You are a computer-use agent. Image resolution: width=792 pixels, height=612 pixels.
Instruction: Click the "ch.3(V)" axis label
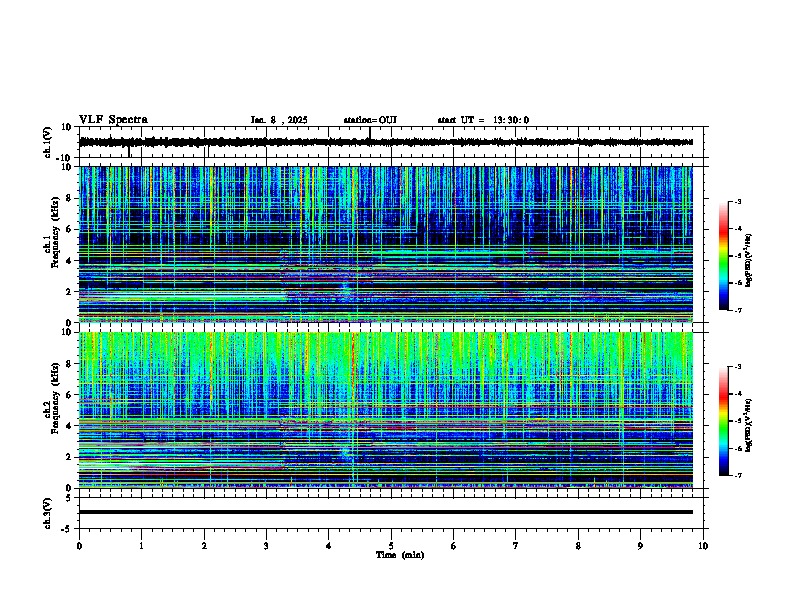coord(47,513)
